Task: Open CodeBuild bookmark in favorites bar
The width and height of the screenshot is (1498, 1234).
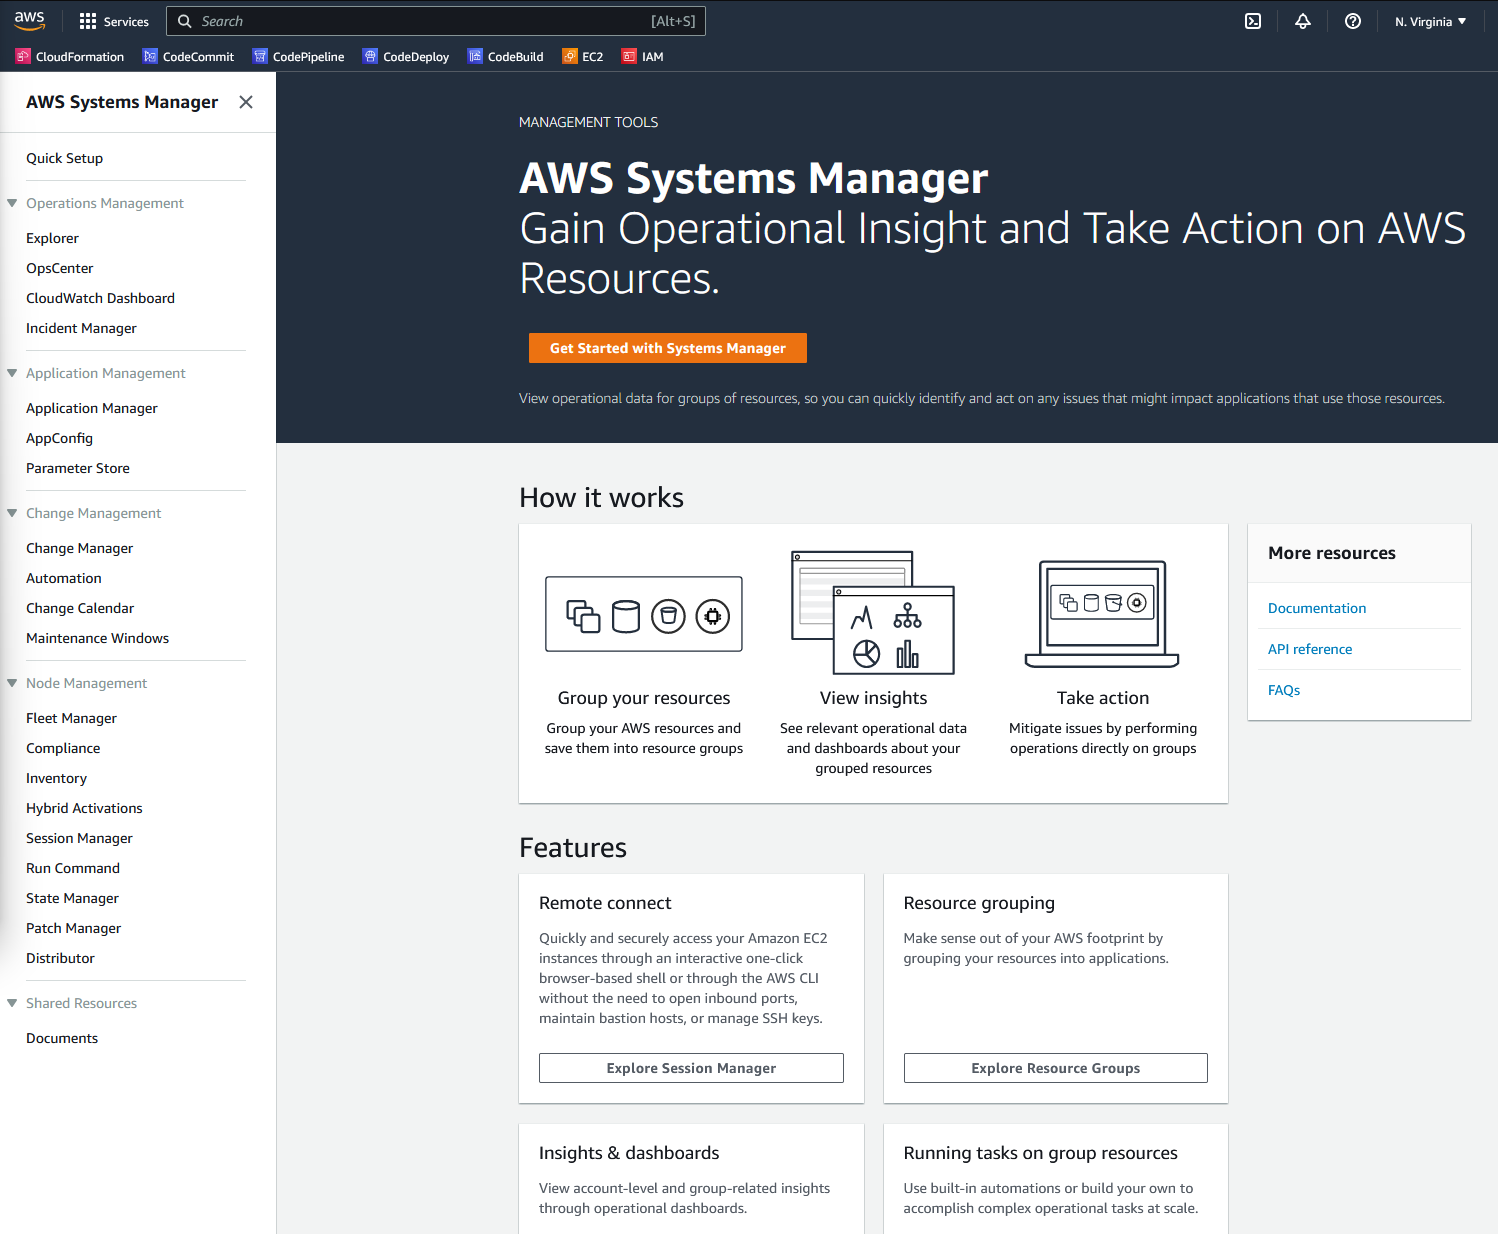Action: point(506,56)
